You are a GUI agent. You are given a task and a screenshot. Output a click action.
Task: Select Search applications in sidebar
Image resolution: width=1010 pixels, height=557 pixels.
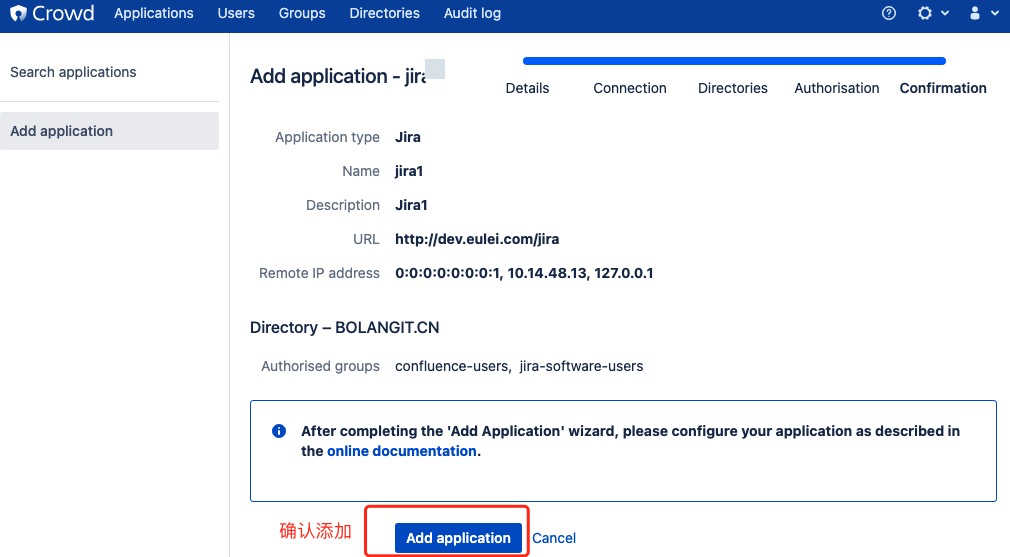tap(73, 72)
